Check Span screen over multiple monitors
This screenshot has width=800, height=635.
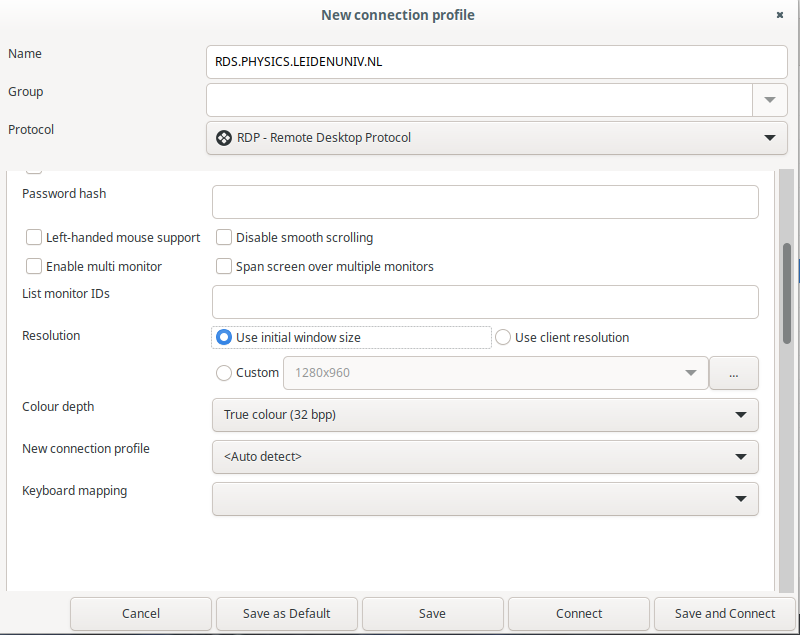224,267
